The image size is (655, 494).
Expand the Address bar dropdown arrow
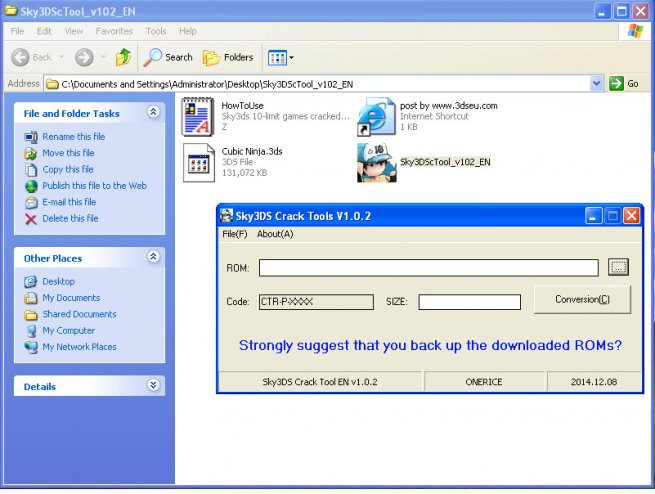[597, 83]
